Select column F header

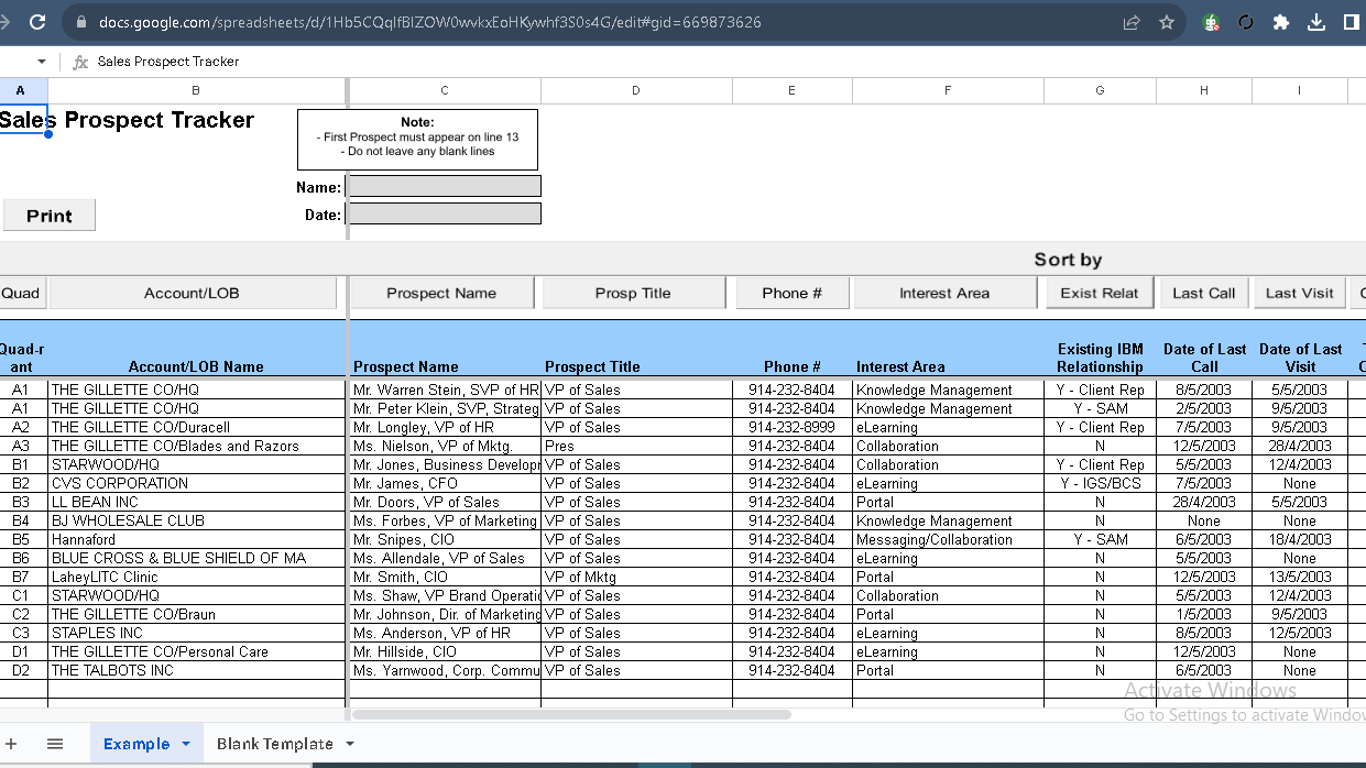coord(948,91)
